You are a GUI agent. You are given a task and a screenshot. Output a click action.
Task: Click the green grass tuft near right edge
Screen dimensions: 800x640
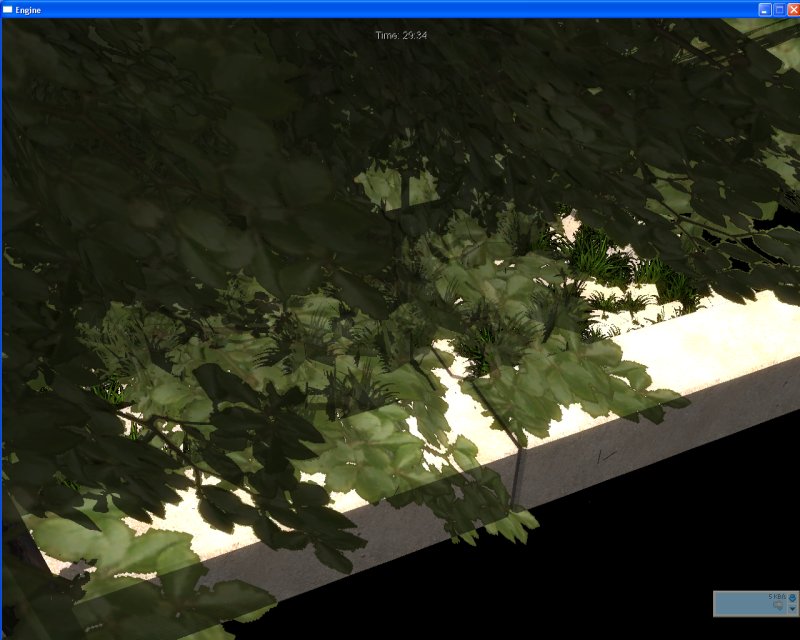click(682, 290)
